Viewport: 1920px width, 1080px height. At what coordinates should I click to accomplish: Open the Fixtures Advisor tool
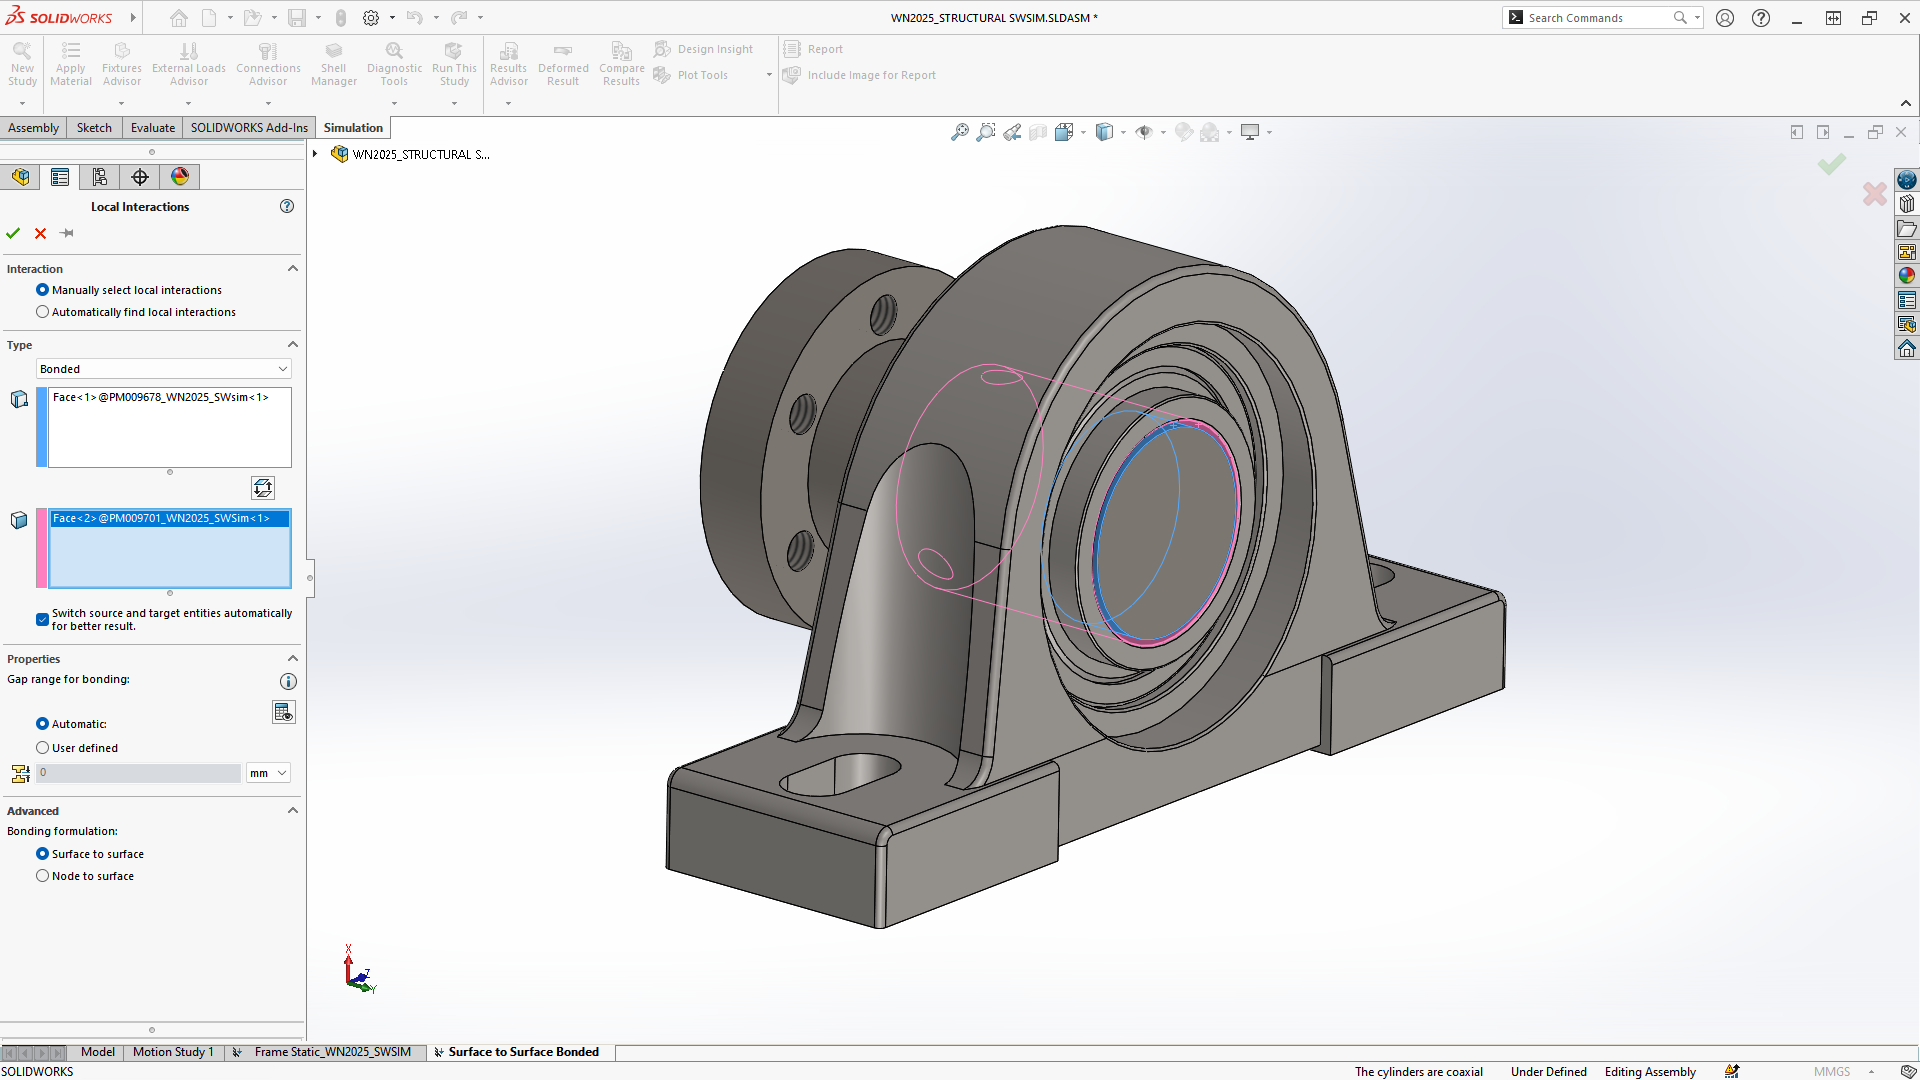120,62
